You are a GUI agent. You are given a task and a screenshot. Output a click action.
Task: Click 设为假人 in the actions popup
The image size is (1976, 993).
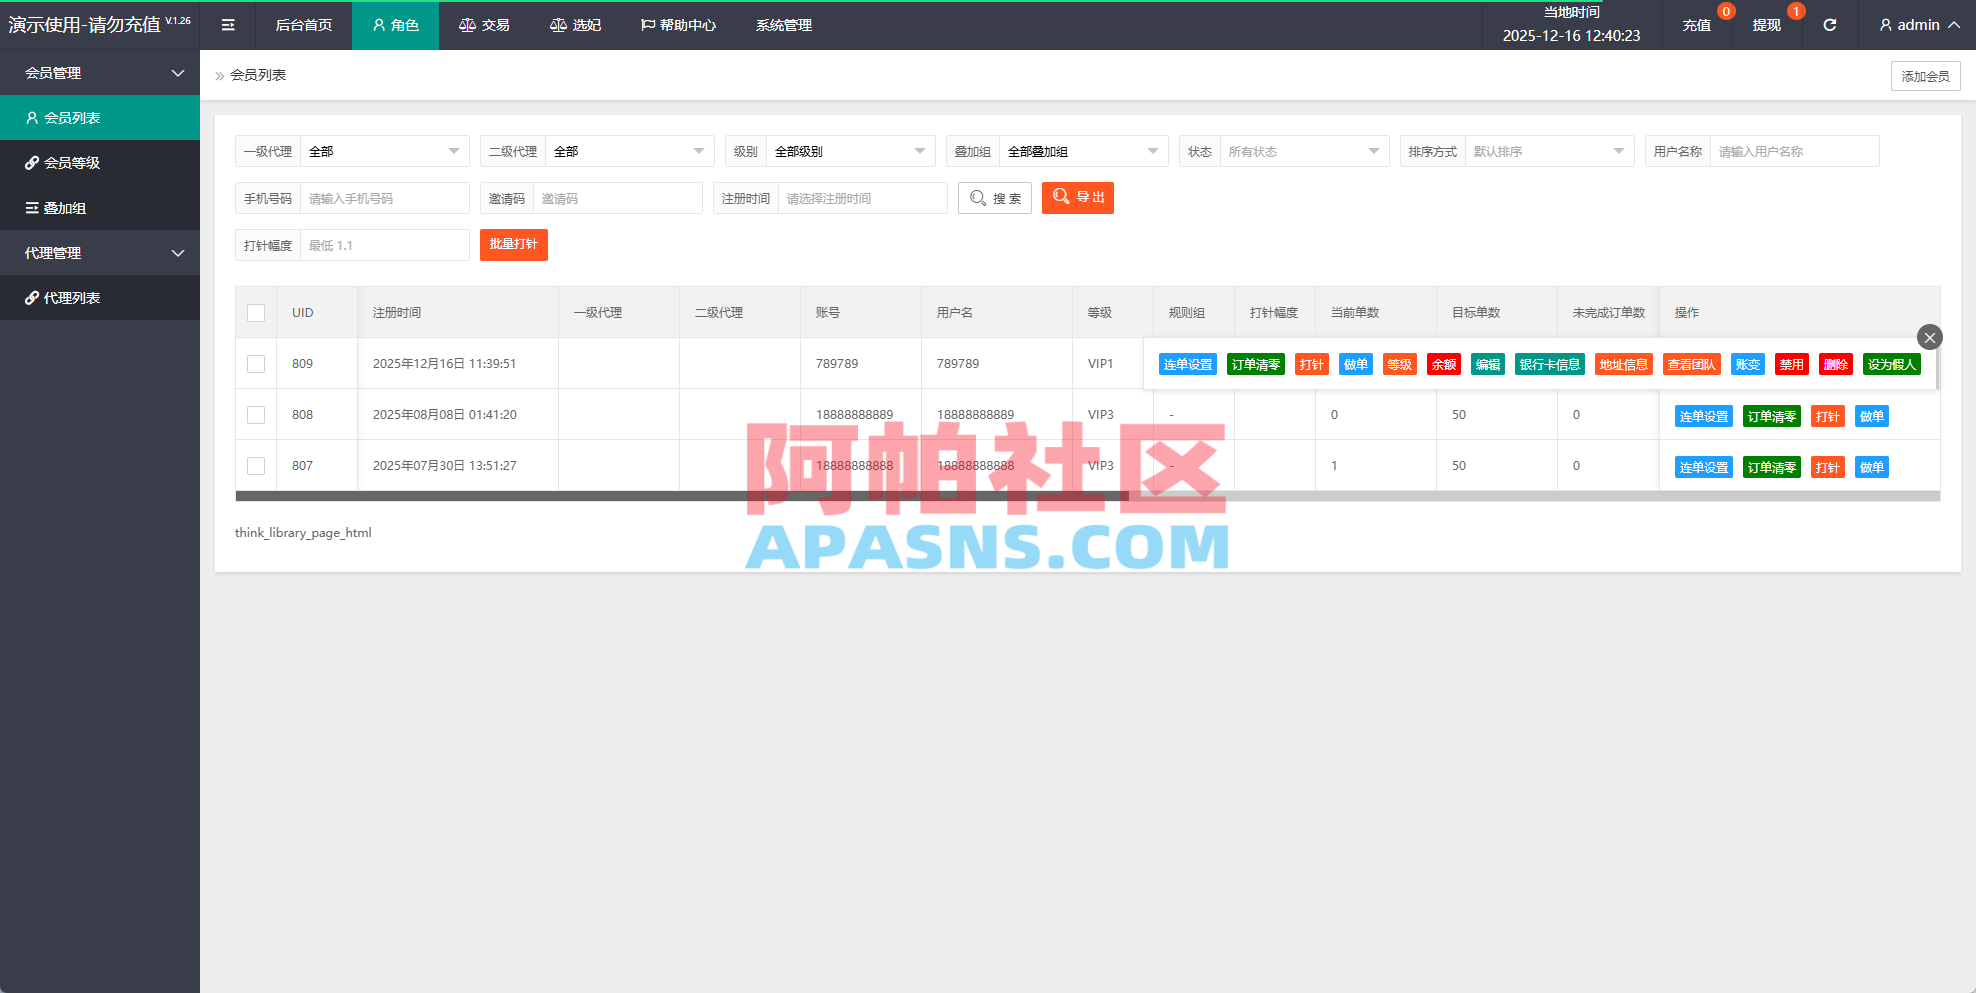coord(1892,364)
